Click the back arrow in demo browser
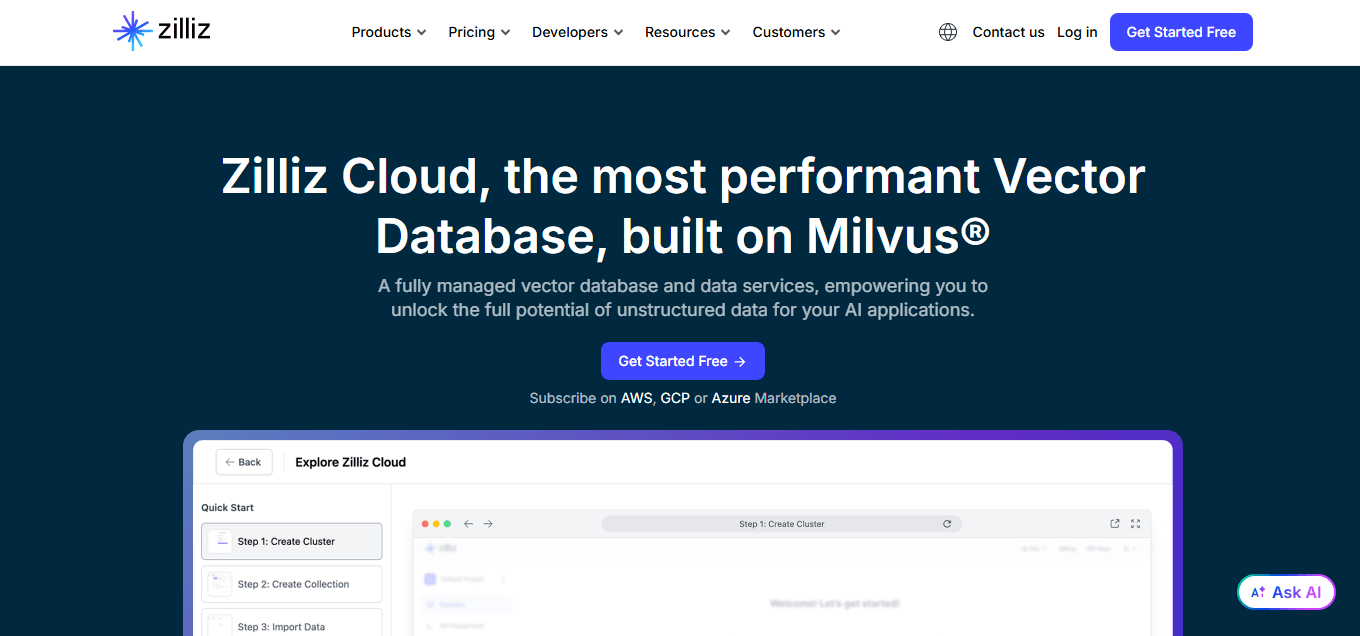This screenshot has height=636, width=1360. (x=468, y=524)
